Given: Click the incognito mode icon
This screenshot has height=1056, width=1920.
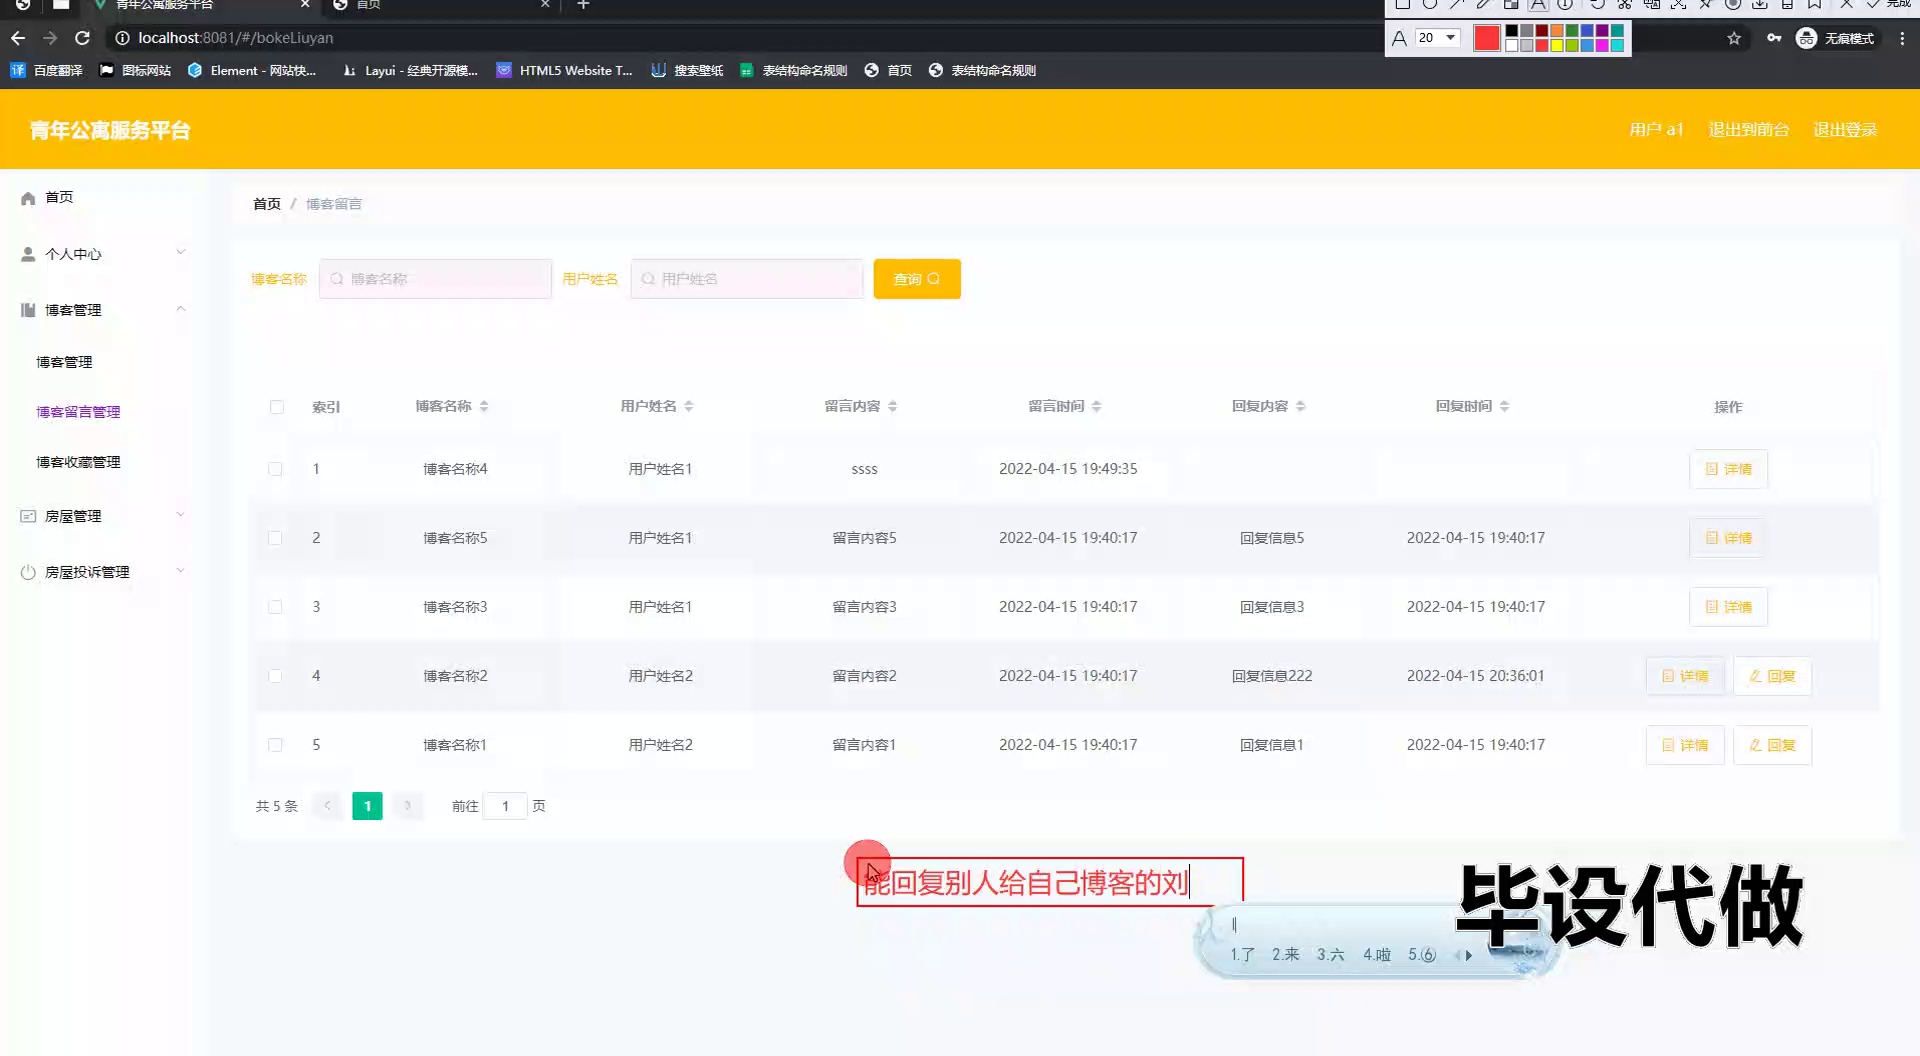Looking at the screenshot, I should pyautogui.click(x=1806, y=38).
